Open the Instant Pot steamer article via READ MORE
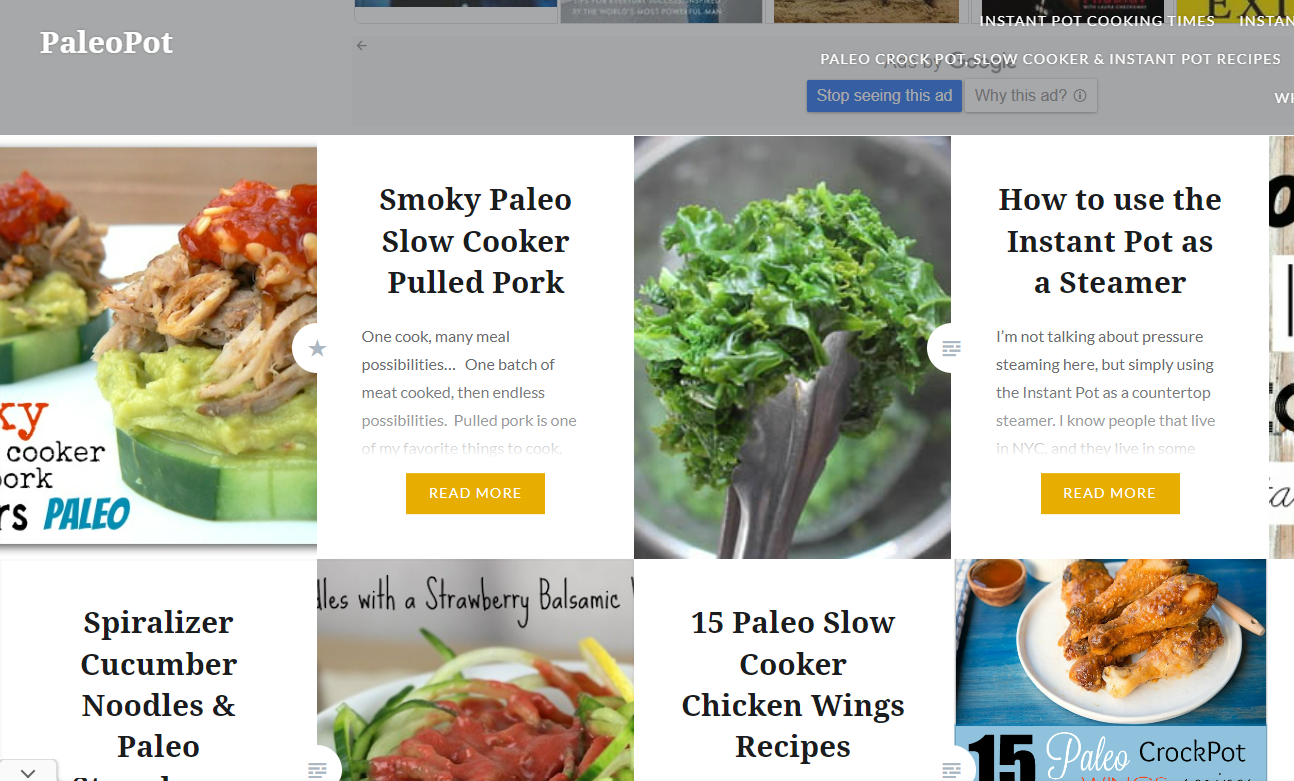 1110,493
